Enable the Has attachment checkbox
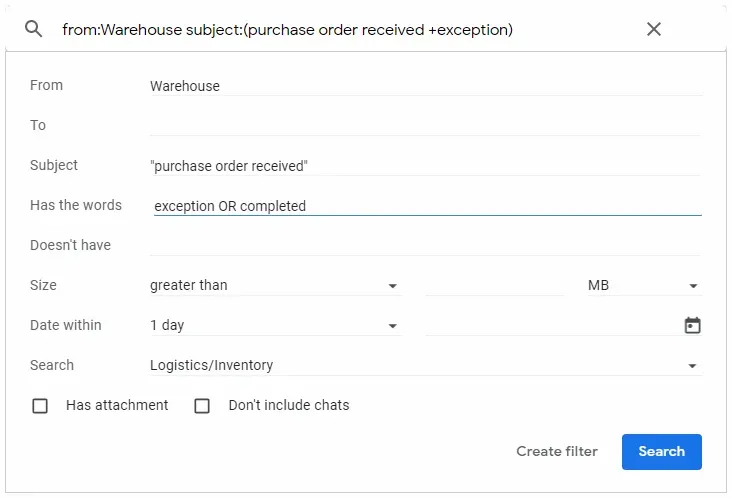Image resolution: width=732 pixels, height=498 pixels. coord(40,406)
